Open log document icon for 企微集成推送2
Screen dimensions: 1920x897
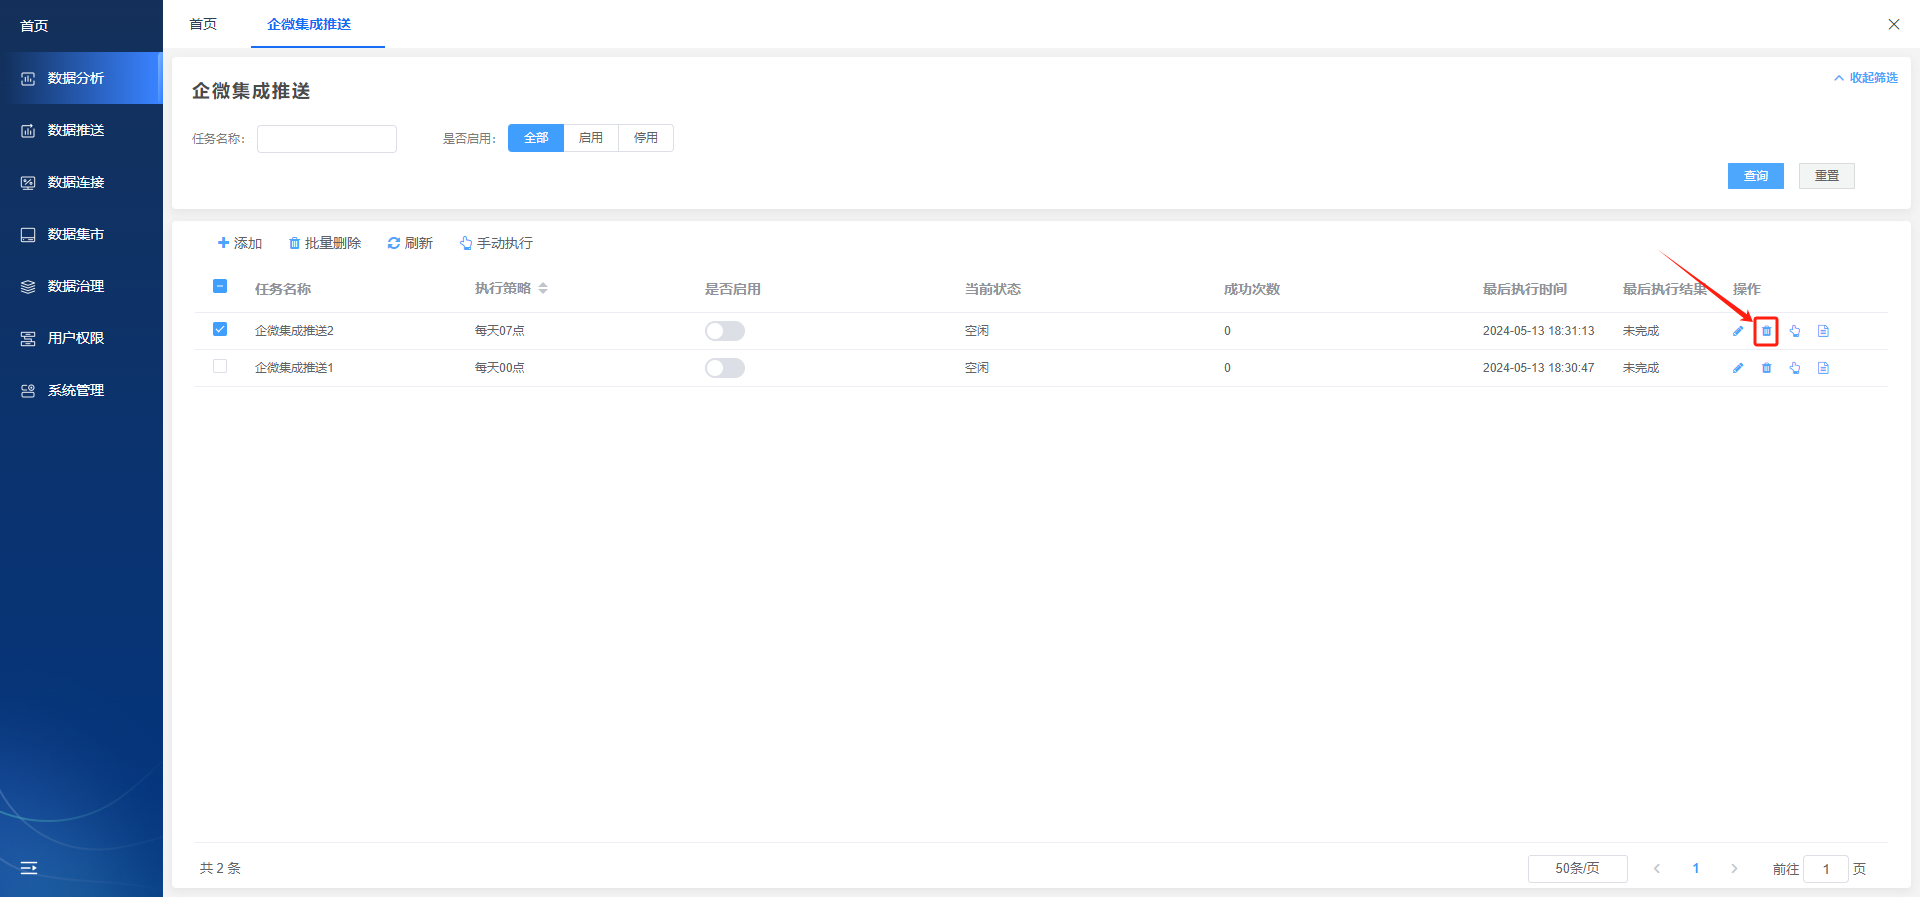[x=1823, y=331]
